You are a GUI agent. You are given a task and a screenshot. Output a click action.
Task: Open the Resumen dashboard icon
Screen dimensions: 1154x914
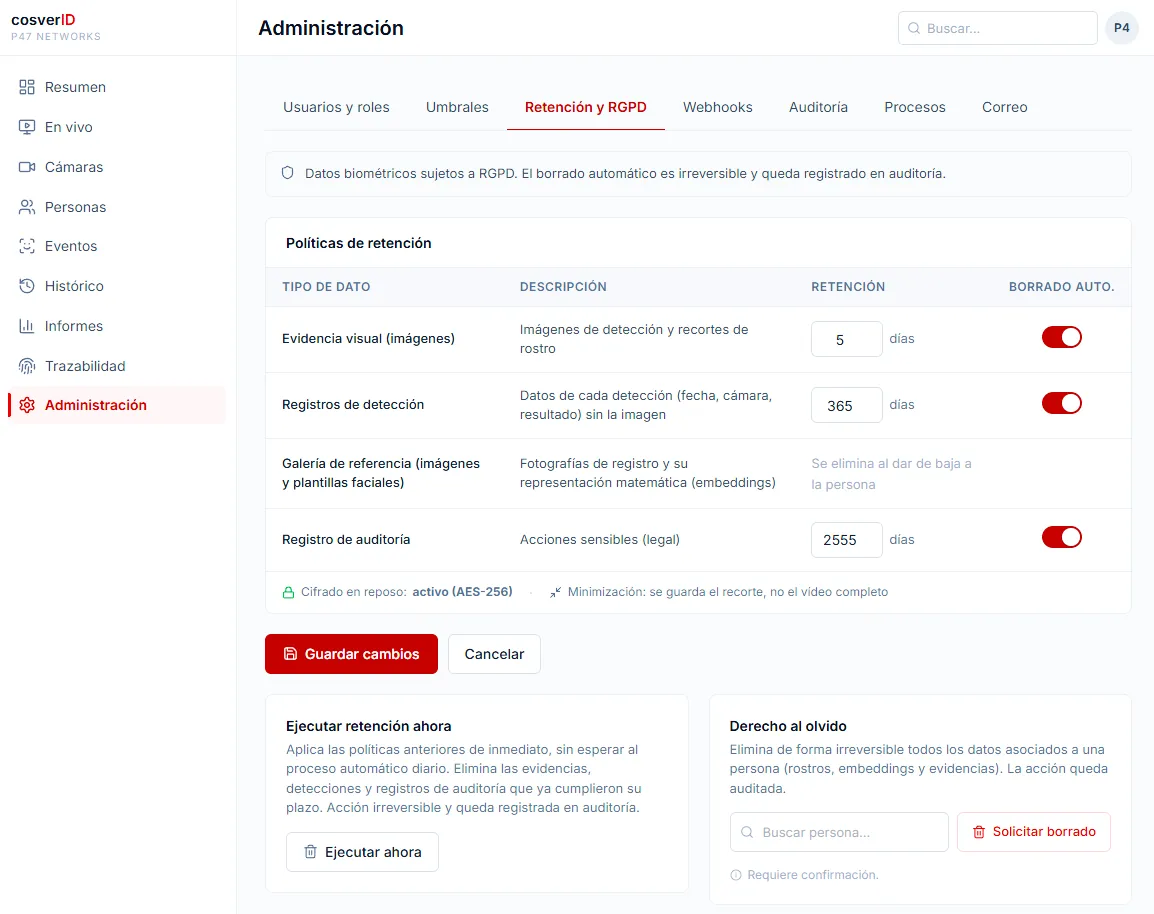(x=26, y=87)
